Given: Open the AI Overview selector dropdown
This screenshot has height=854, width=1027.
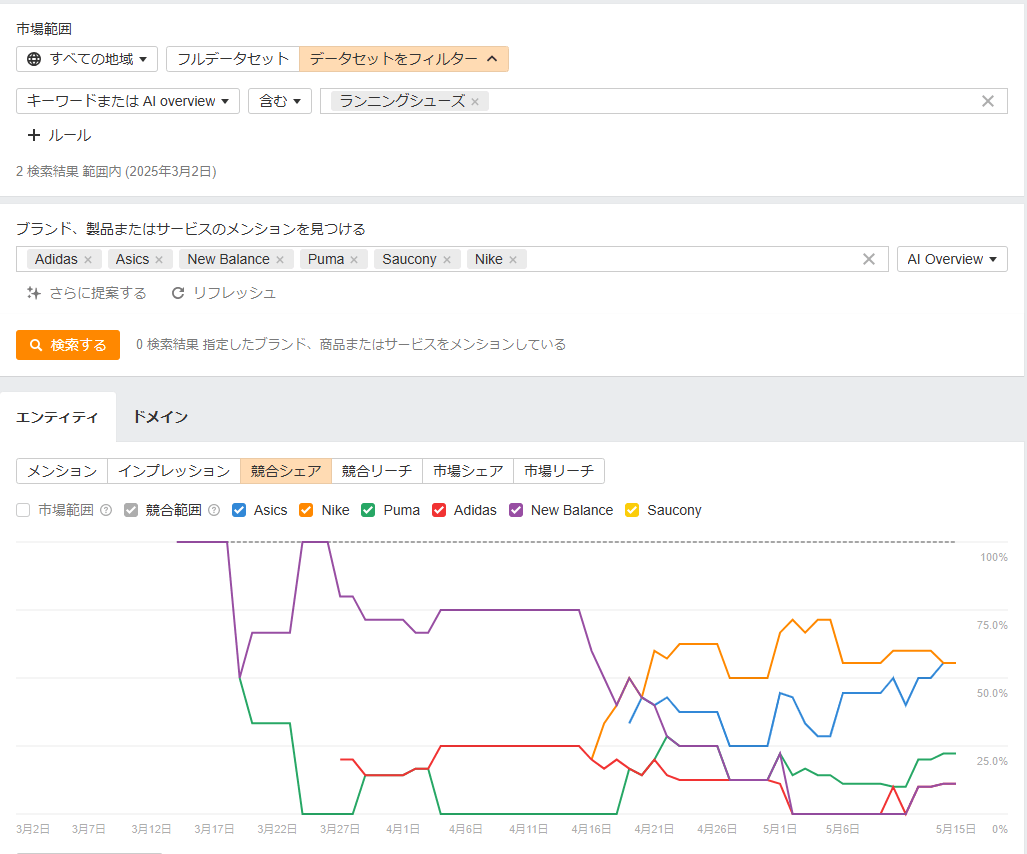Looking at the screenshot, I should click(951, 259).
